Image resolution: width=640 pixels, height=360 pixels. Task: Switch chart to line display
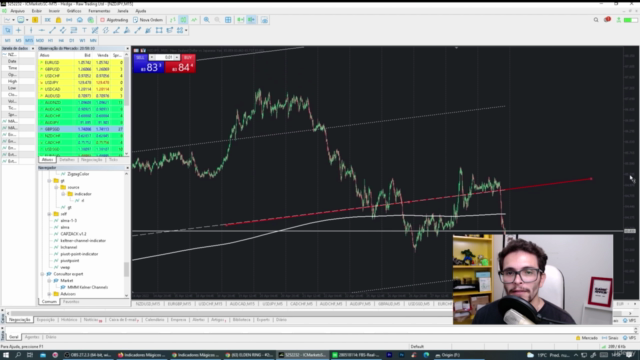194,20
